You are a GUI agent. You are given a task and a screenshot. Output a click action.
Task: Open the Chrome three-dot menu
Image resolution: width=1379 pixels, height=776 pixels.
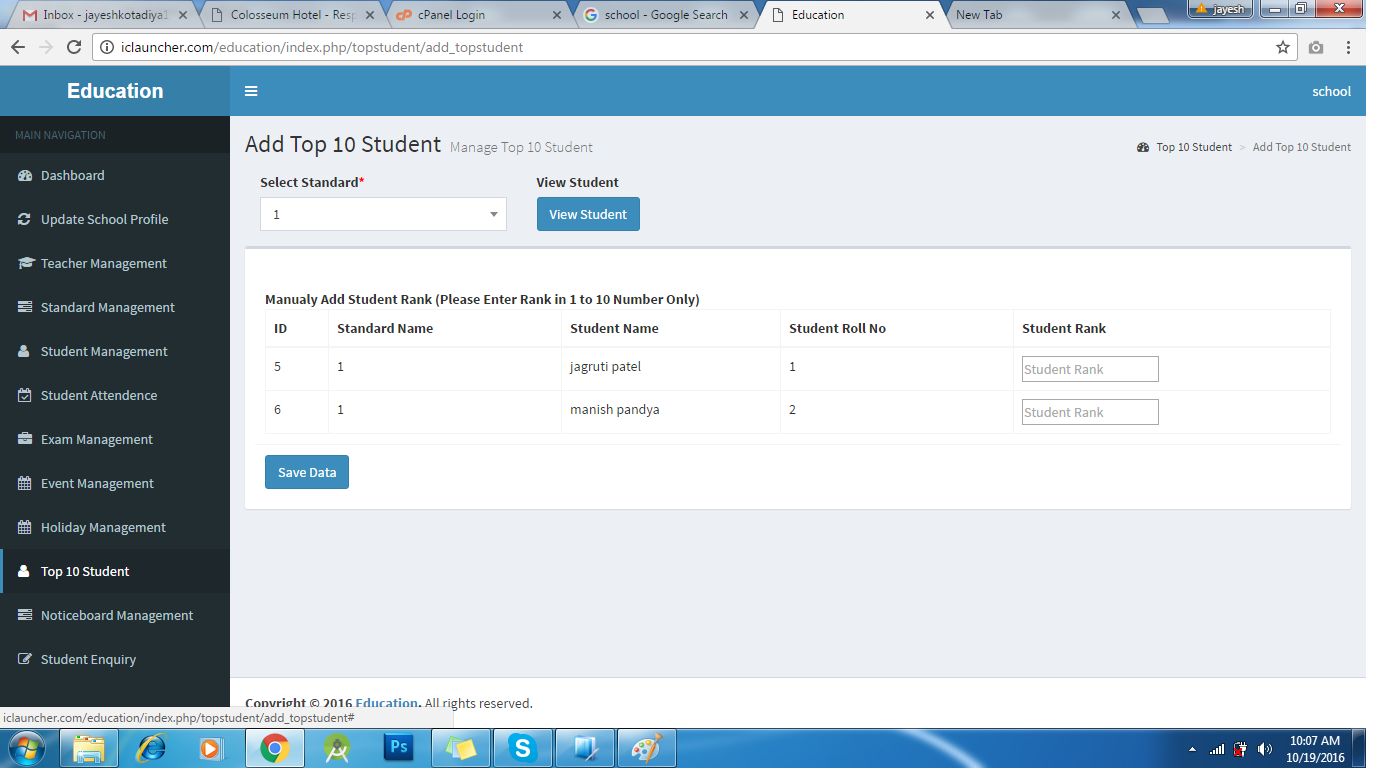click(1349, 47)
